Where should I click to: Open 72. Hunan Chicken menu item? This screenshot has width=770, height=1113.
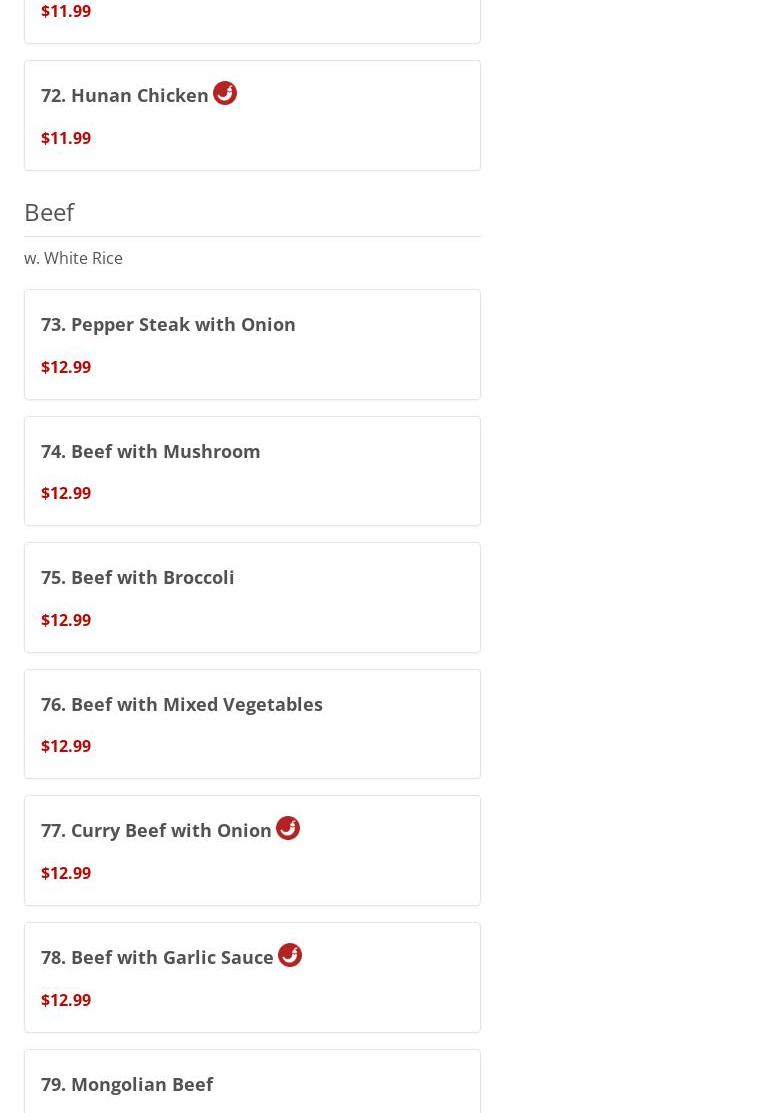click(x=125, y=96)
